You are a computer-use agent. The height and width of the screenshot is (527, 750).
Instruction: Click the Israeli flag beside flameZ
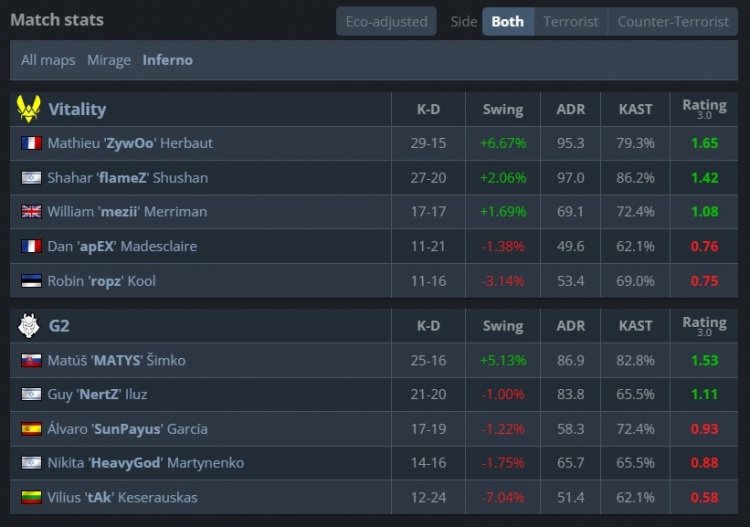tap(31, 178)
